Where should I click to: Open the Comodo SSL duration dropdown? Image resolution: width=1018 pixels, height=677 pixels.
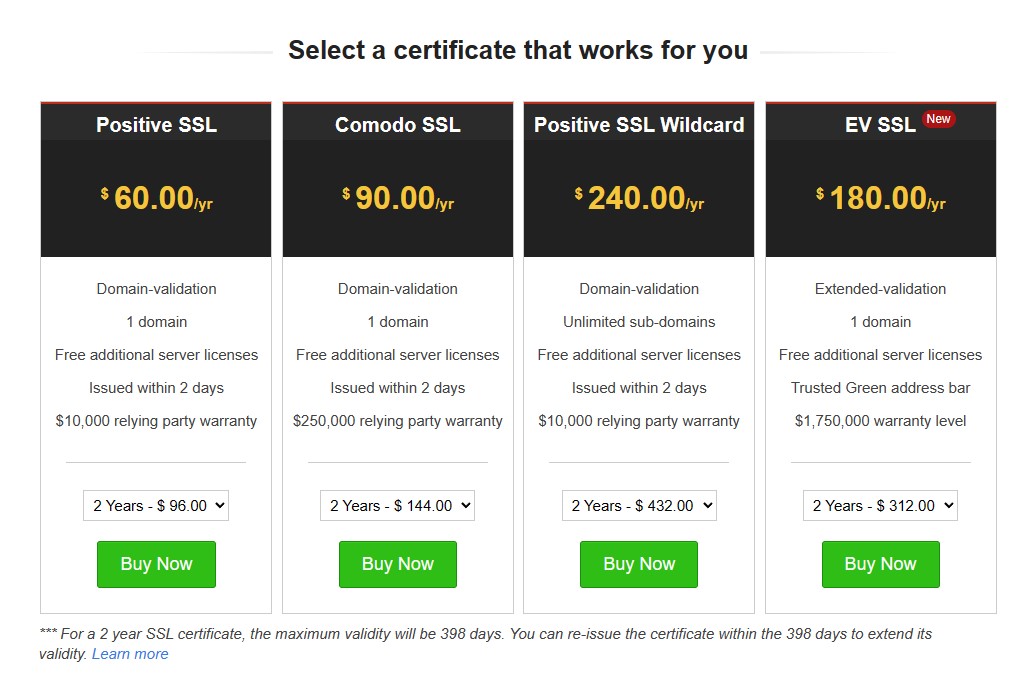397,505
